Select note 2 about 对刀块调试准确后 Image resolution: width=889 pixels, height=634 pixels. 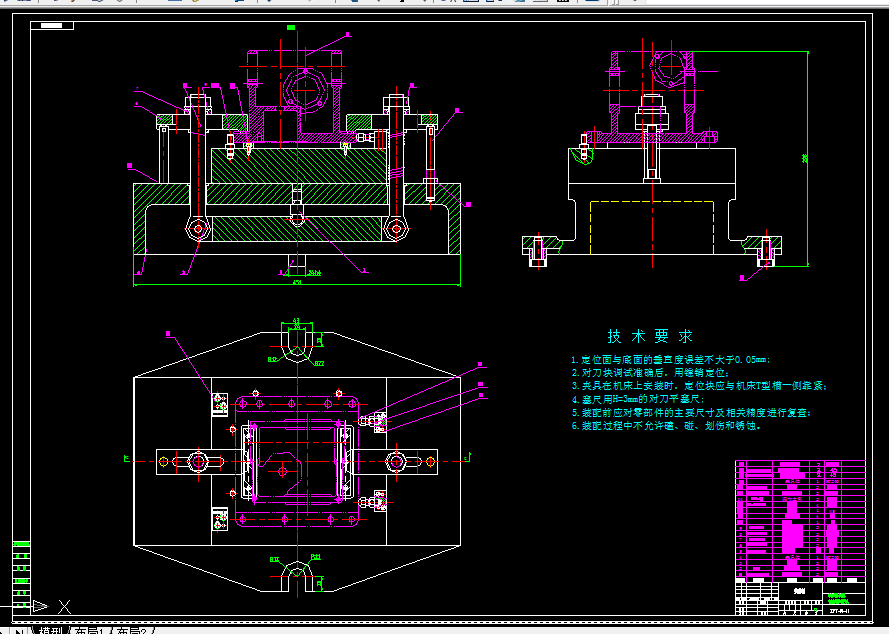[650, 373]
